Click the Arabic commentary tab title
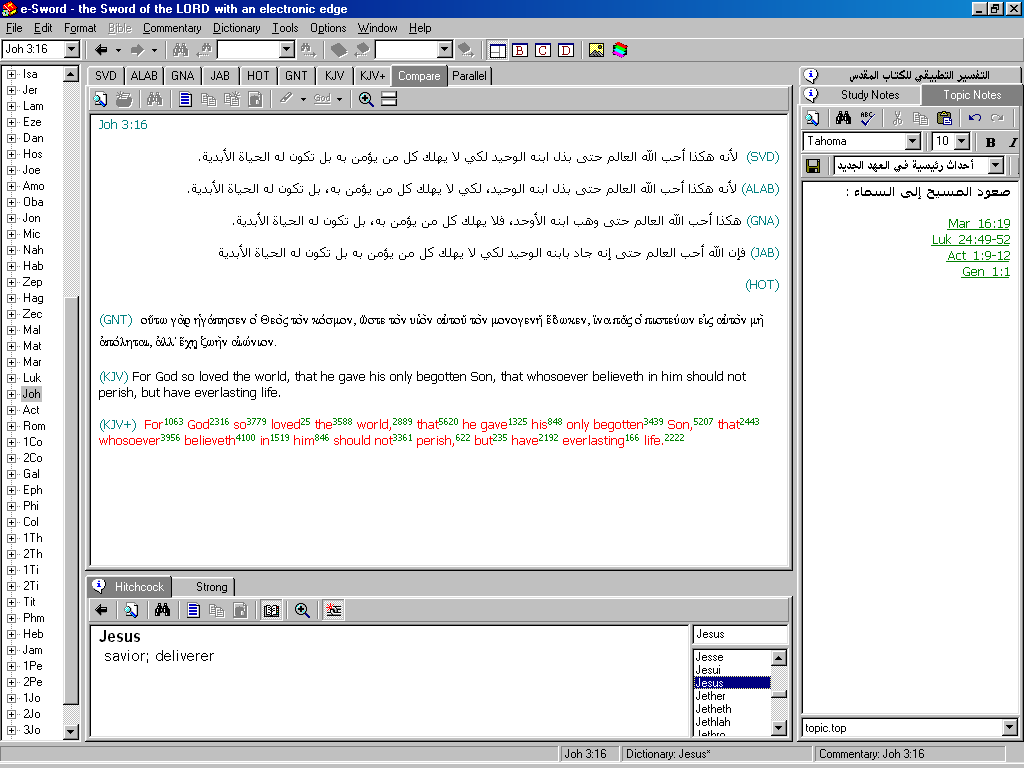The image size is (1024, 768). 920,76
